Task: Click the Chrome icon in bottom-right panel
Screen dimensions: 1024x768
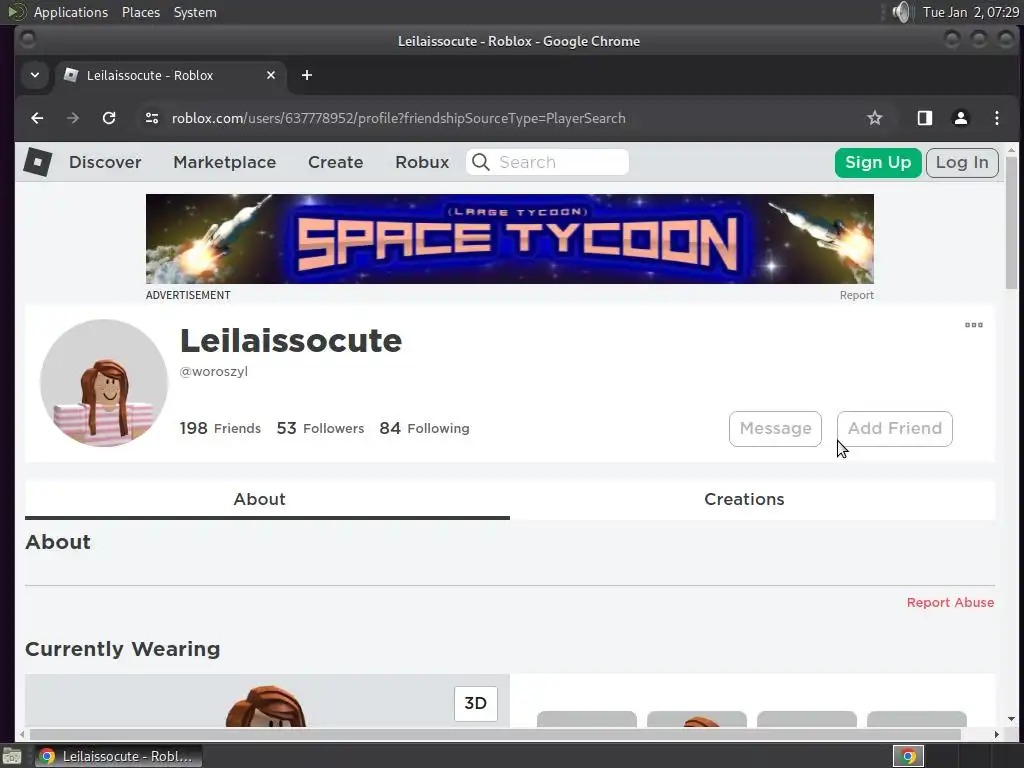Action: [x=908, y=756]
